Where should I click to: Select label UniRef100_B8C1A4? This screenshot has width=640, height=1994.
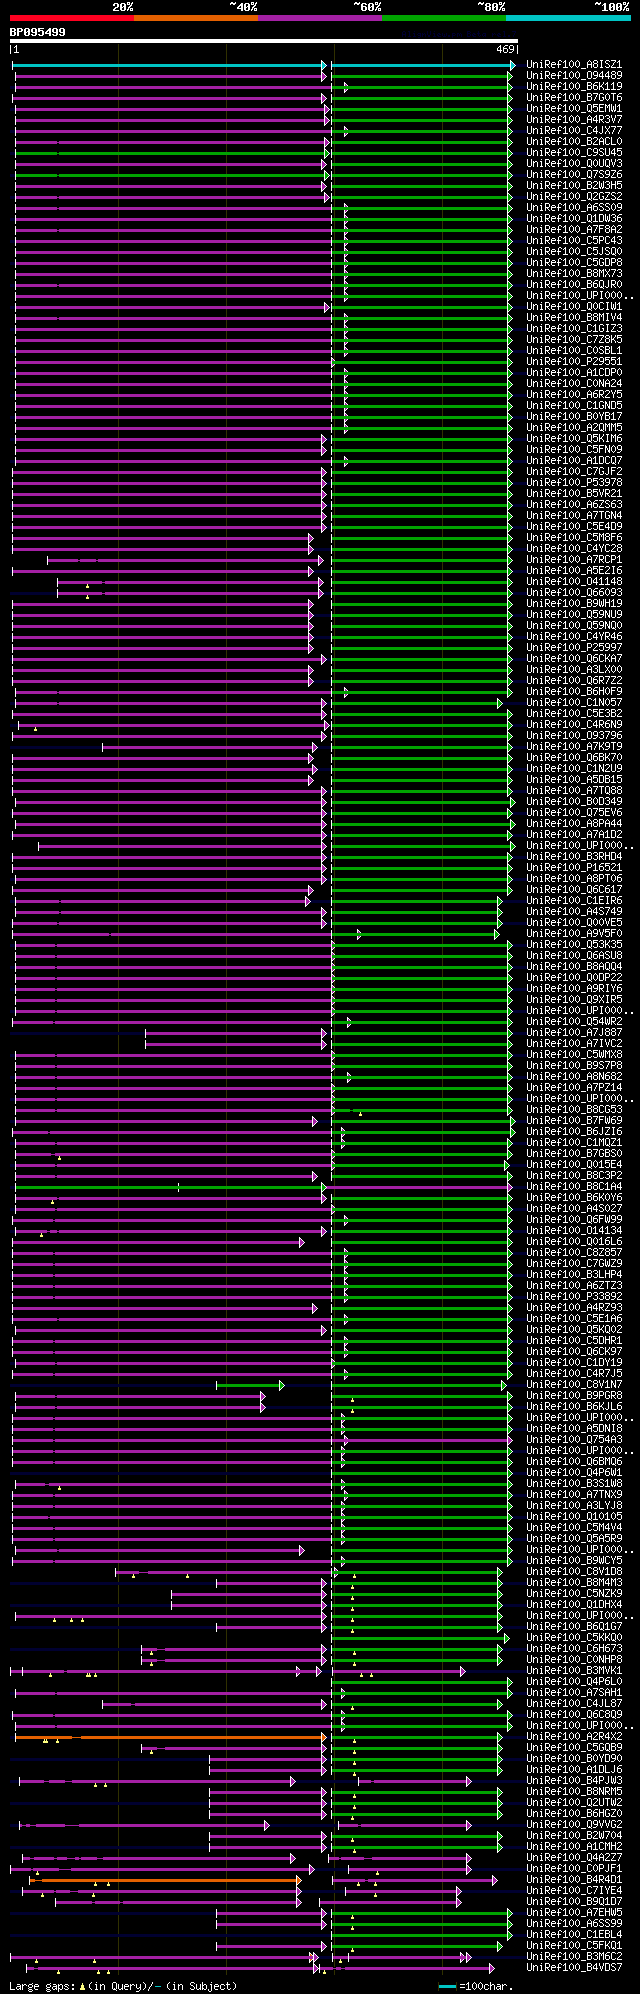tap(574, 1186)
